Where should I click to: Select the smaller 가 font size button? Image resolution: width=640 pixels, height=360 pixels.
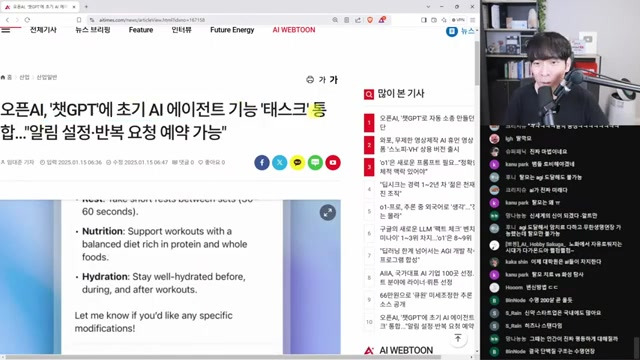pyautogui.click(x=322, y=80)
